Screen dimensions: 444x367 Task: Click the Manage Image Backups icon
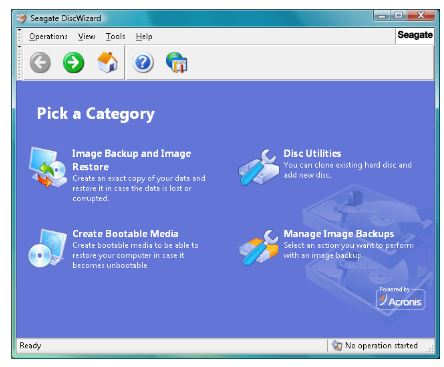pyautogui.click(x=259, y=247)
